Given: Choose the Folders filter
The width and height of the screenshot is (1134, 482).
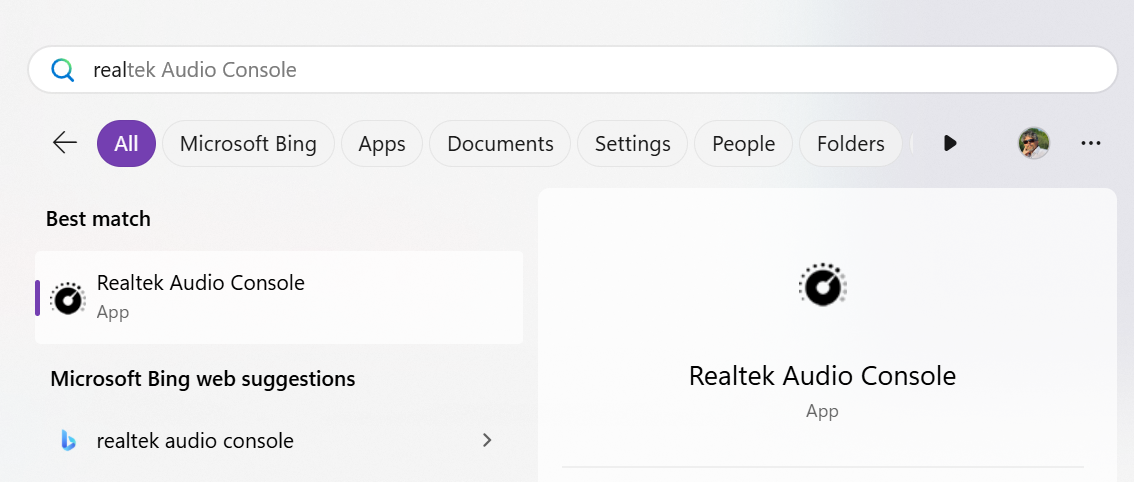Looking at the screenshot, I should tap(850, 144).
